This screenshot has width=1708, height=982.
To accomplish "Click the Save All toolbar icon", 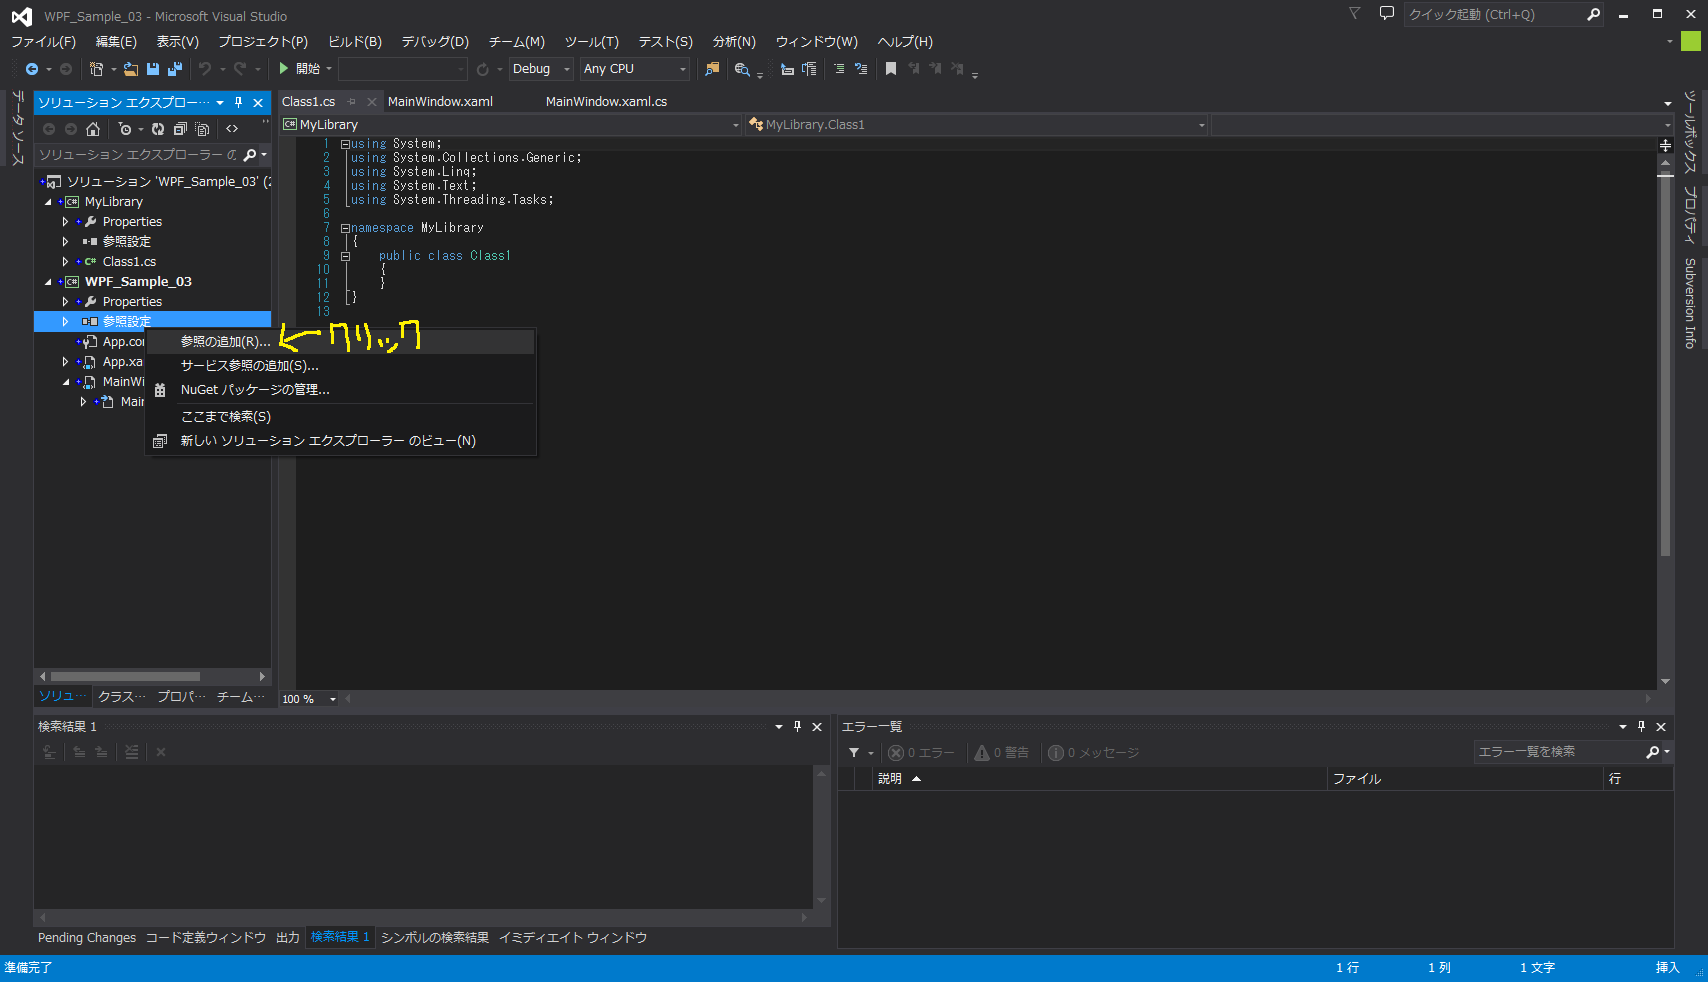I will [x=175, y=69].
